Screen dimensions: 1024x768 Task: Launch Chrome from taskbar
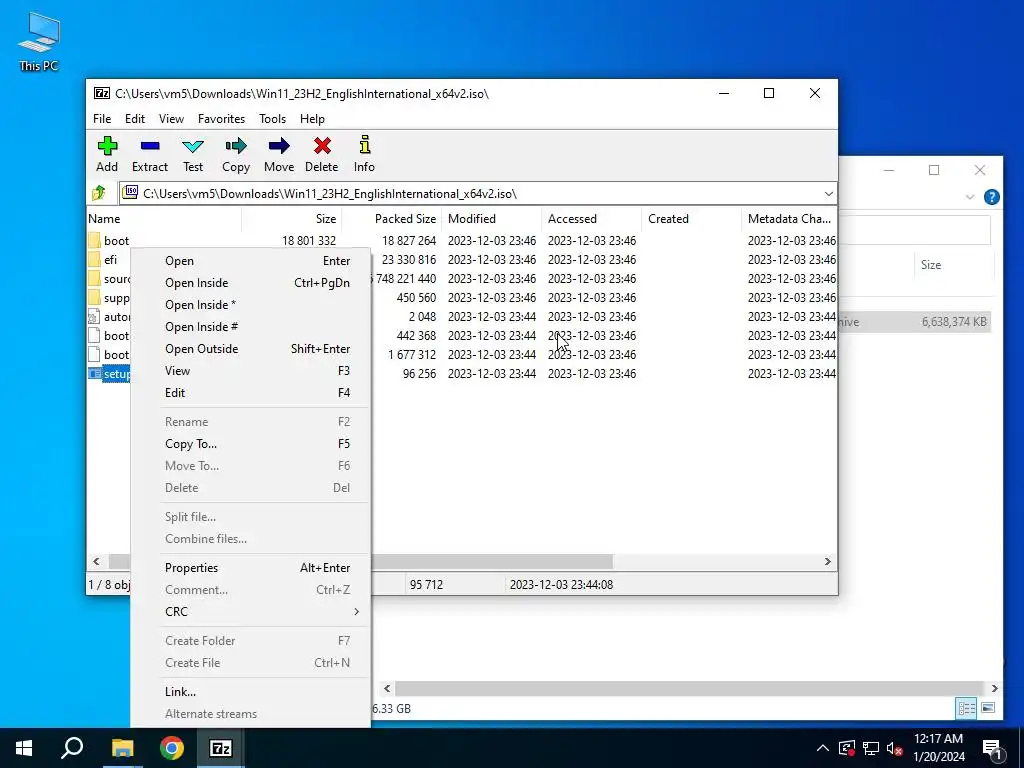click(x=172, y=748)
